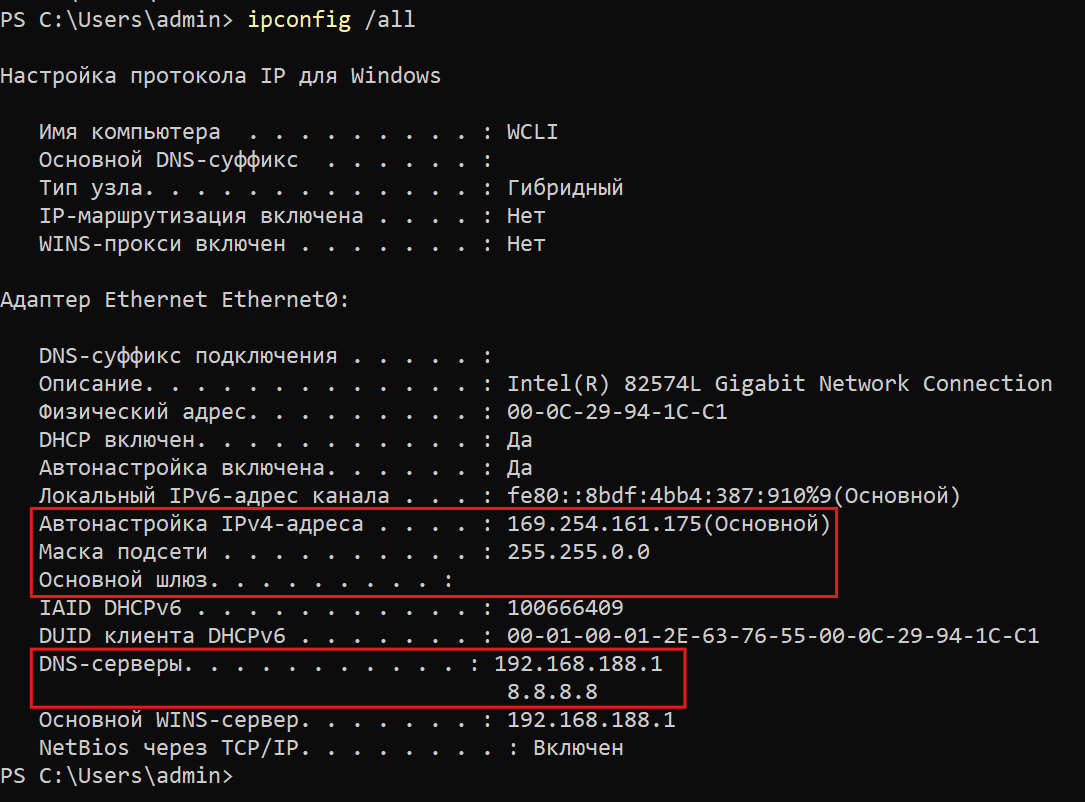Screen dimensions: 1085x802
Task: Click the DUID клиента DHCPv6 value
Action: point(773,636)
